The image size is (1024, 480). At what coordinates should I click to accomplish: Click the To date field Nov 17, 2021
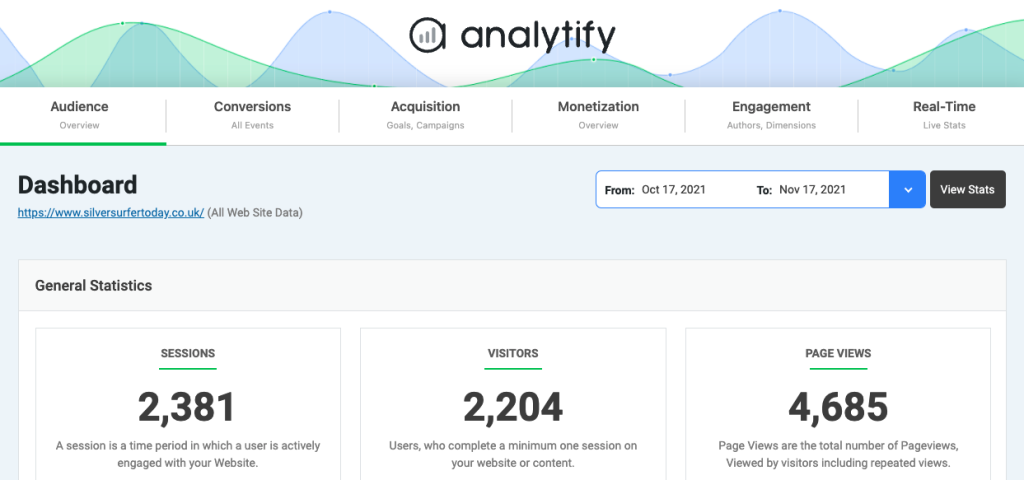click(812, 189)
